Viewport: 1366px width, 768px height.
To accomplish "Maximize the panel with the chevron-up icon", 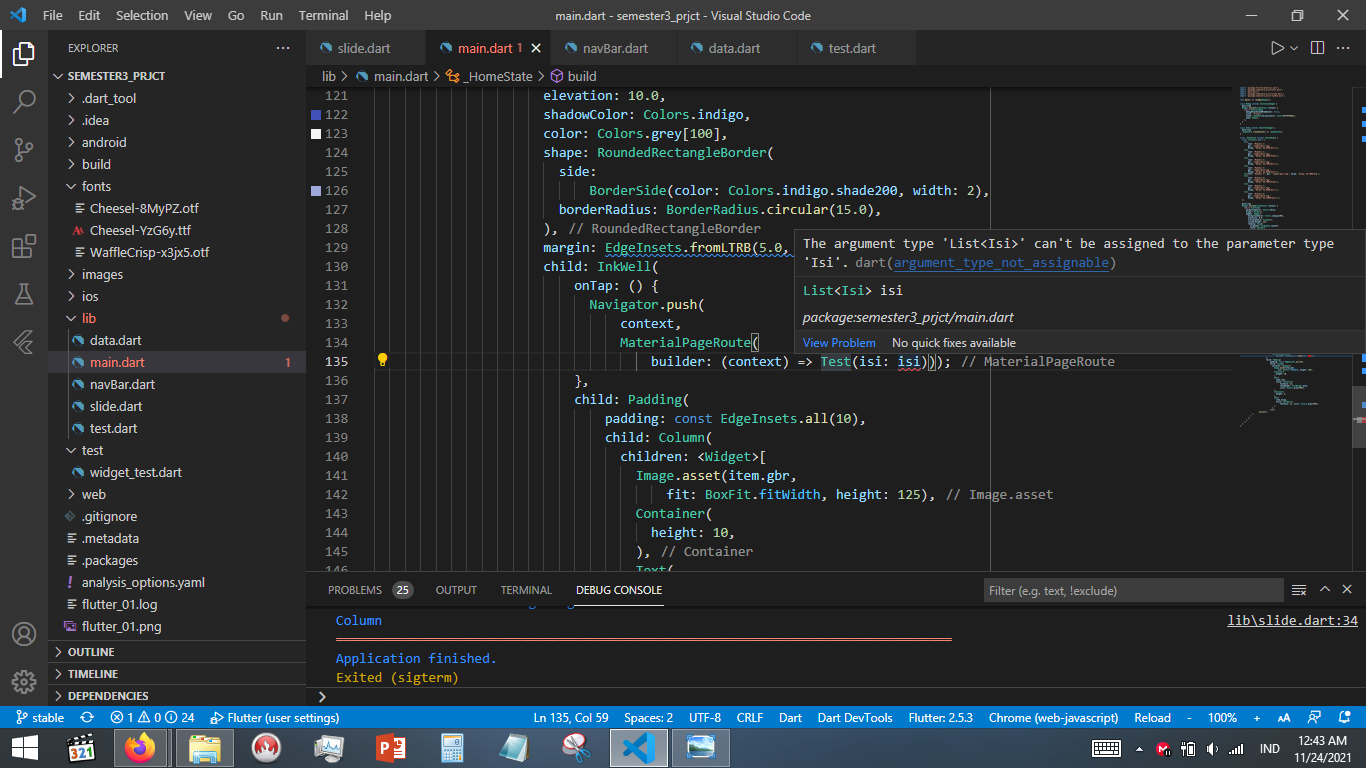I will click(x=1325, y=590).
